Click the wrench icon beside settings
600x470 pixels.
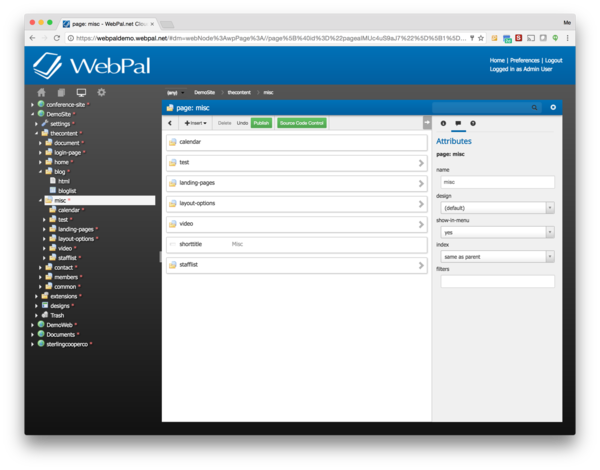pyautogui.click(x=45, y=123)
